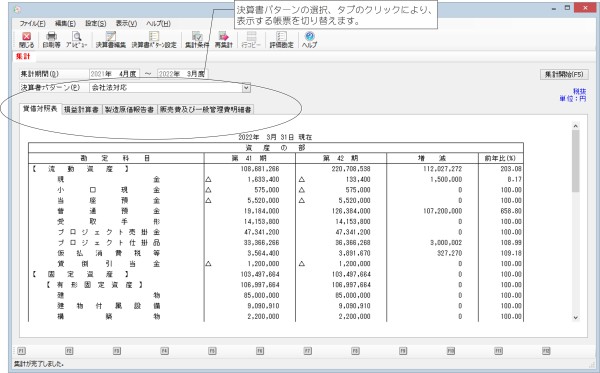Click the scrollbar down arrow

pyautogui.click(x=576, y=318)
